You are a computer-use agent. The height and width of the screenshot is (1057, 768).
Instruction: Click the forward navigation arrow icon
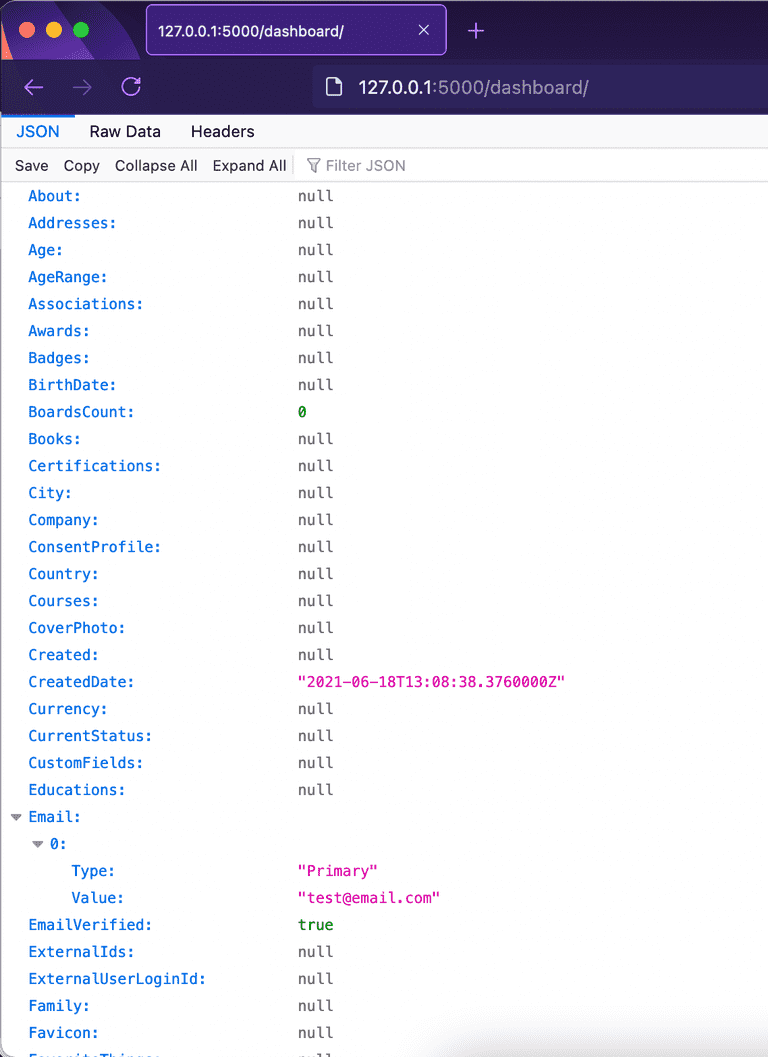pos(82,87)
